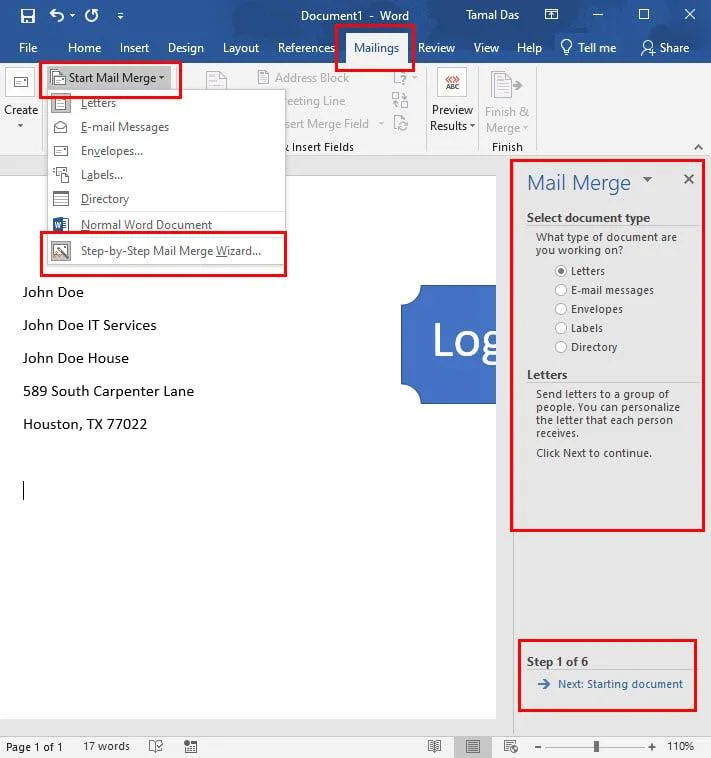The height and width of the screenshot is (758, 711).
Task: Close the Mail Merge pane
Action: pyautogui.click(x=689, y=179)
